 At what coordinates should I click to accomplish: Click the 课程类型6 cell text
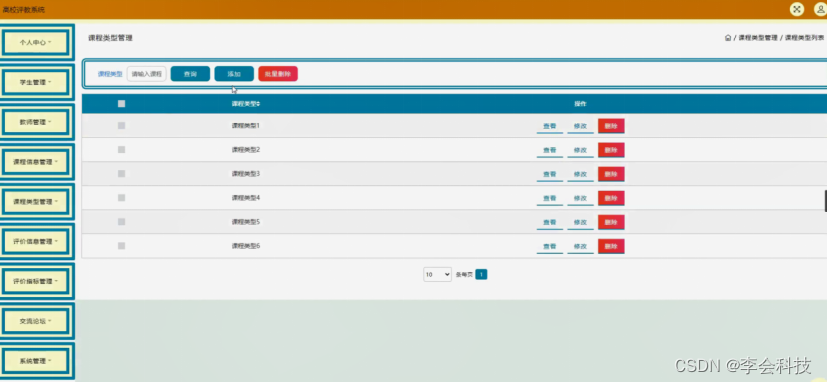click(x=246, y=246)
